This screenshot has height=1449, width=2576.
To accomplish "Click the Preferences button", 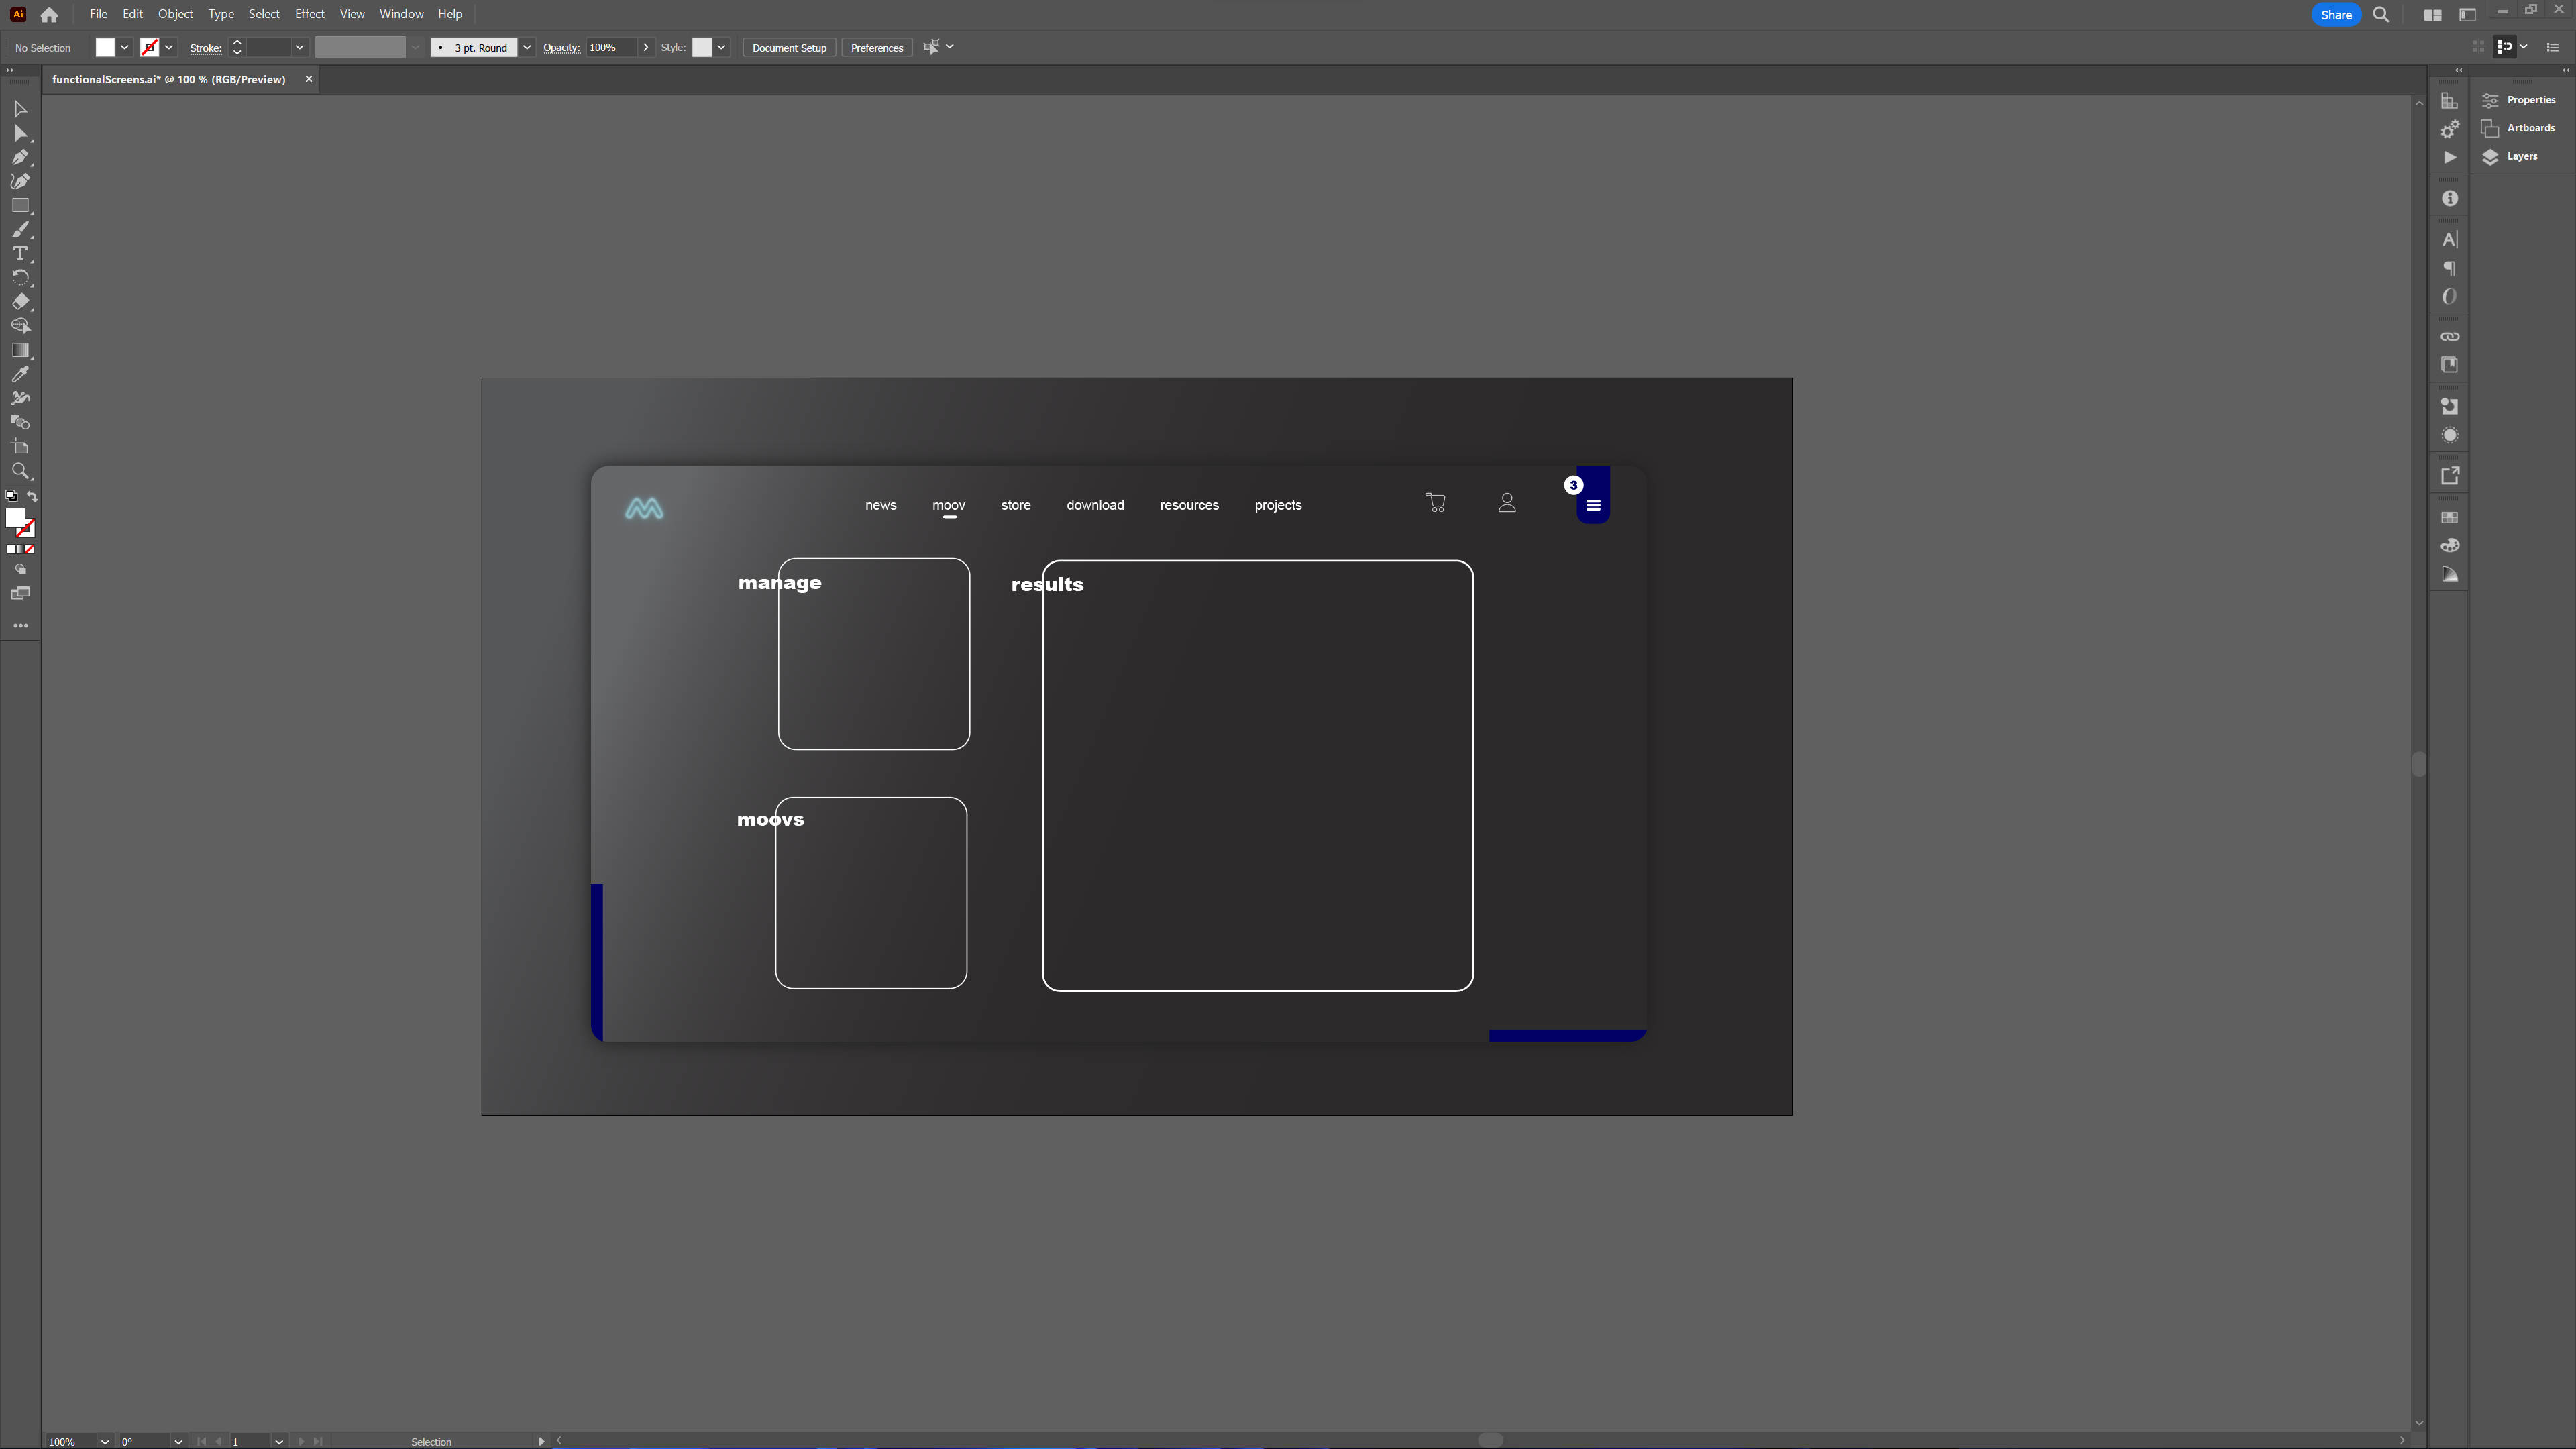I will click(877, 47).
